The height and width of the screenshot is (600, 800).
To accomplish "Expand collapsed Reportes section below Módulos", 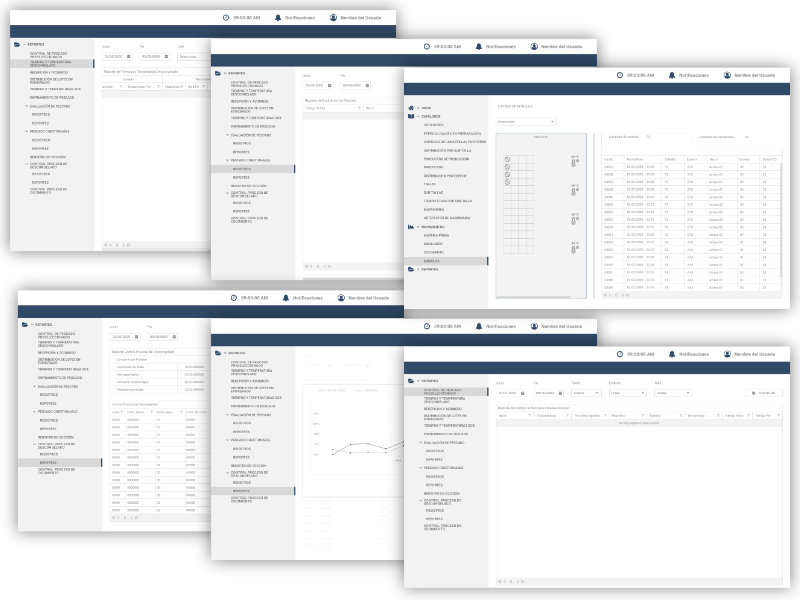I will click(x=418, y=269).
